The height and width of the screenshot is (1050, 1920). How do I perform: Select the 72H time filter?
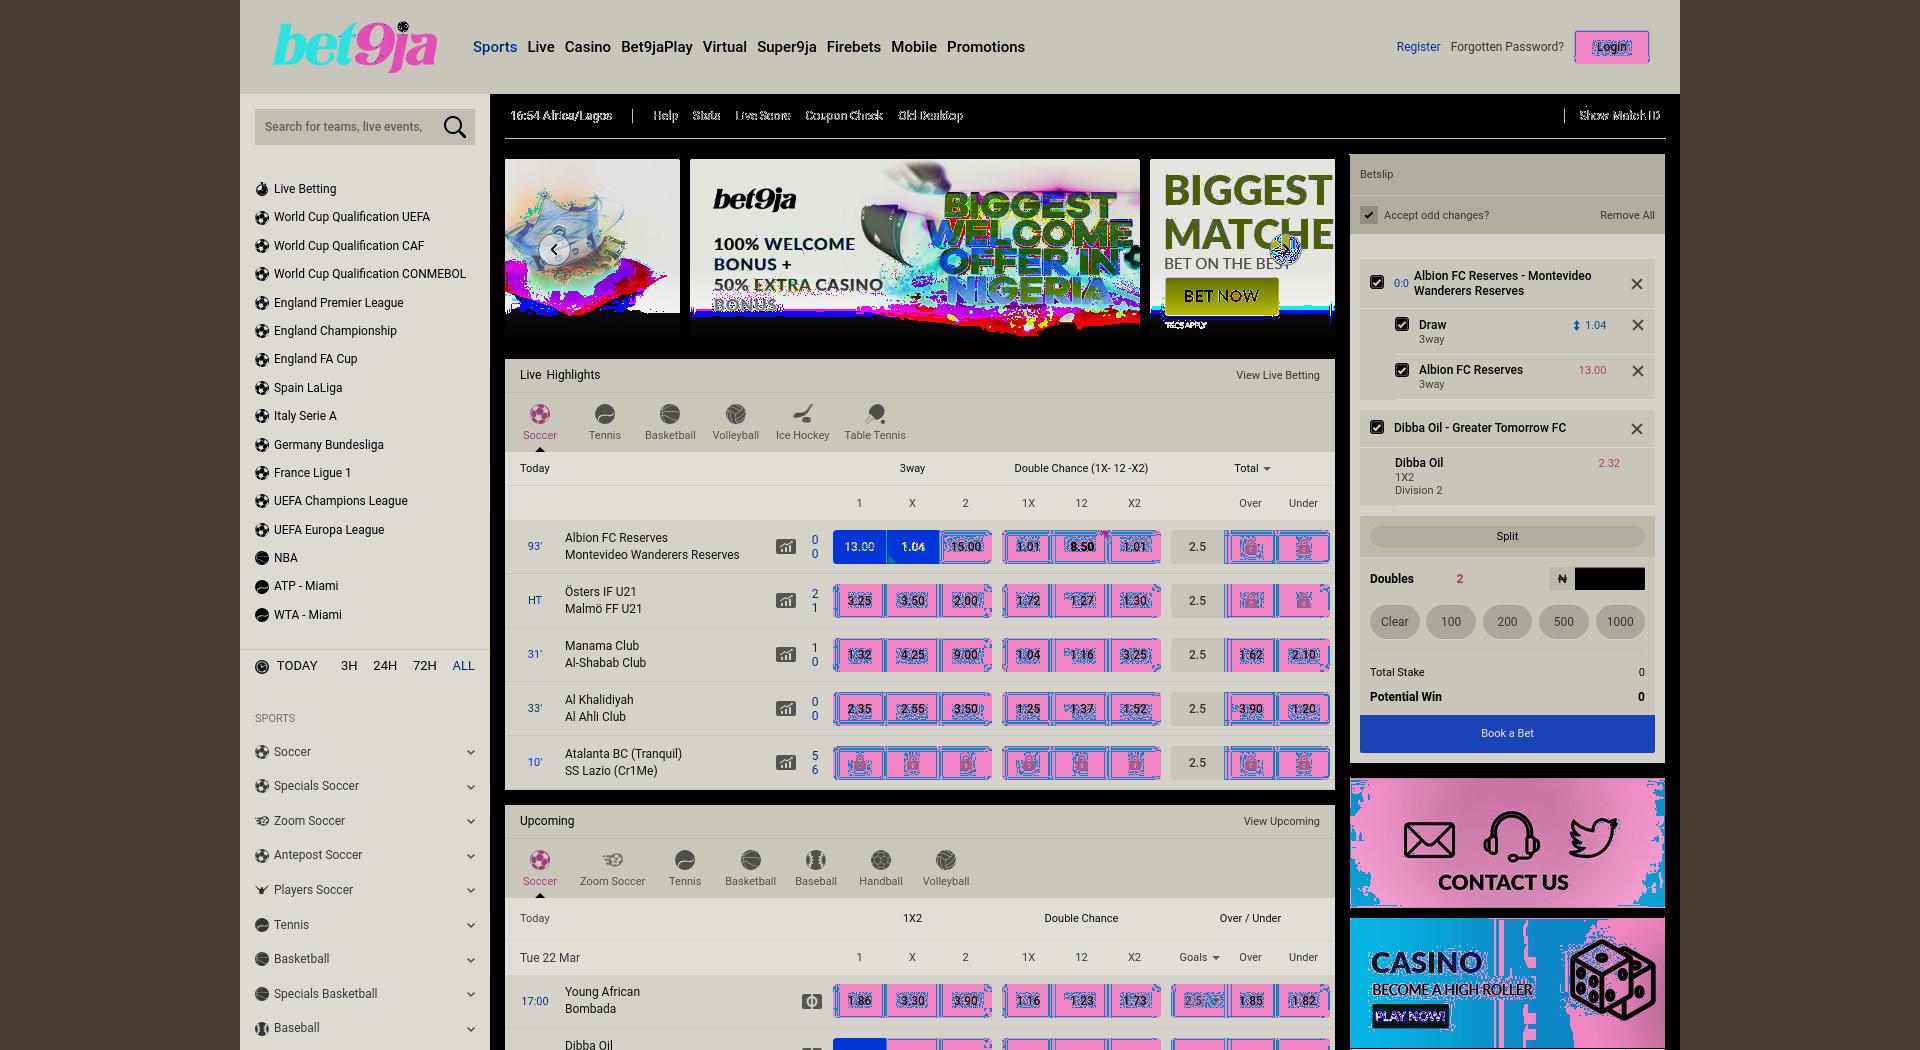point(425,666)
